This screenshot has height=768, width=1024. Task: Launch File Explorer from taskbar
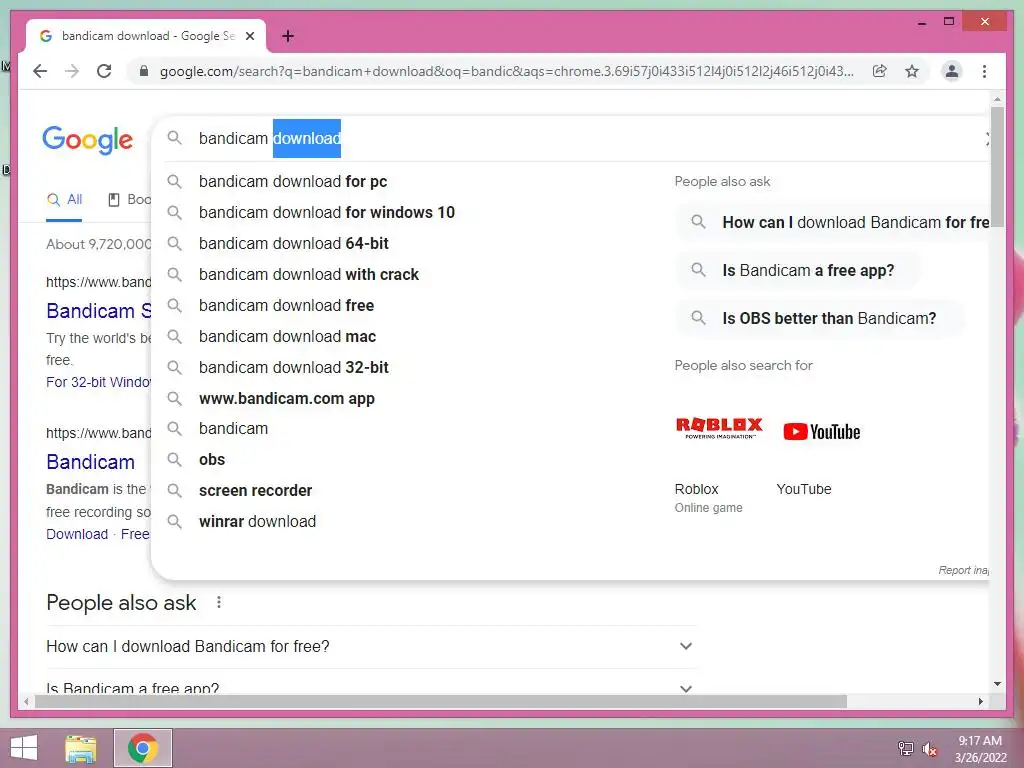coord(81,748)
